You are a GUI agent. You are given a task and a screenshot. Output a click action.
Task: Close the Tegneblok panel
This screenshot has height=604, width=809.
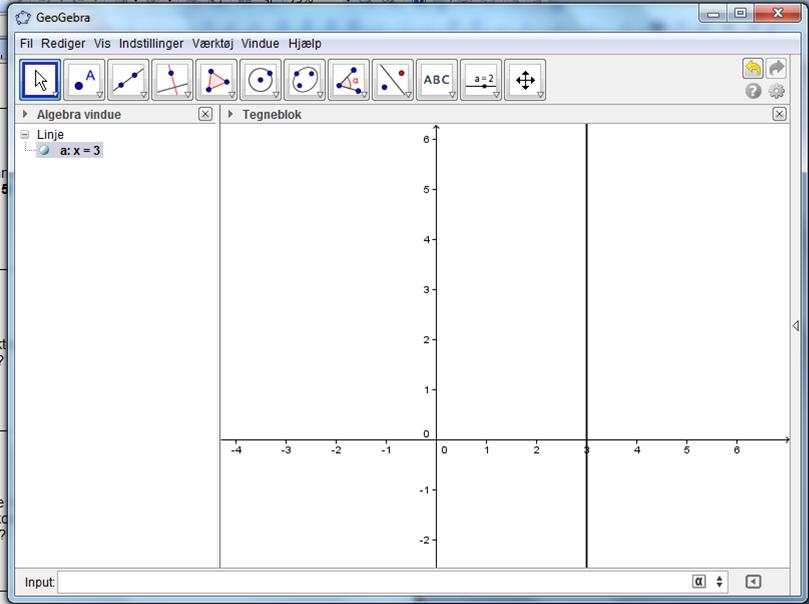click(x=779, y=114)
